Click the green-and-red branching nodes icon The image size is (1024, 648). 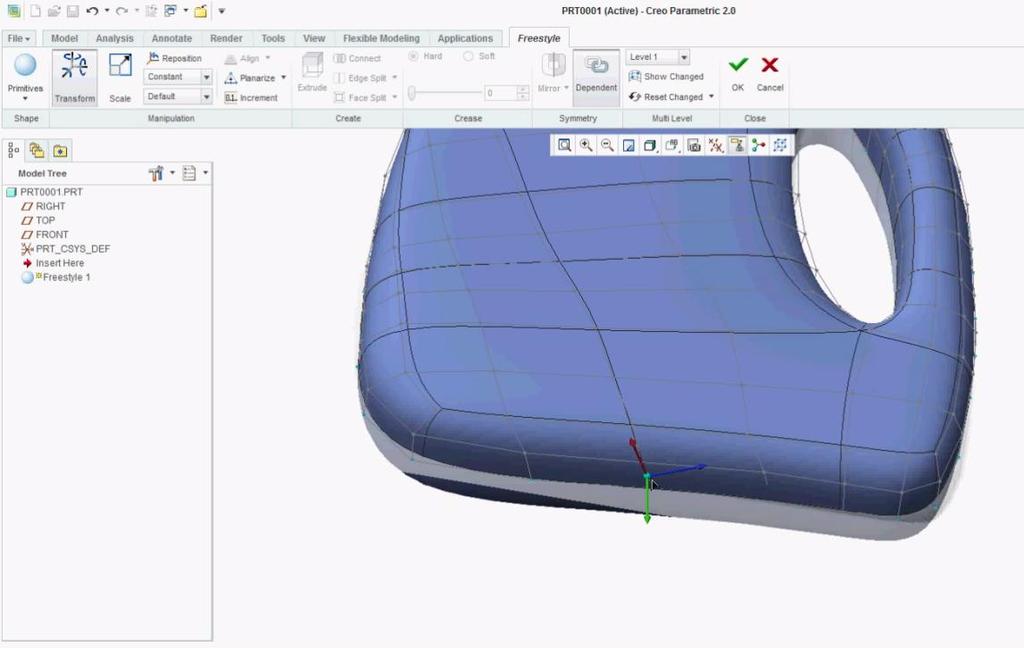tap(758, 145)
